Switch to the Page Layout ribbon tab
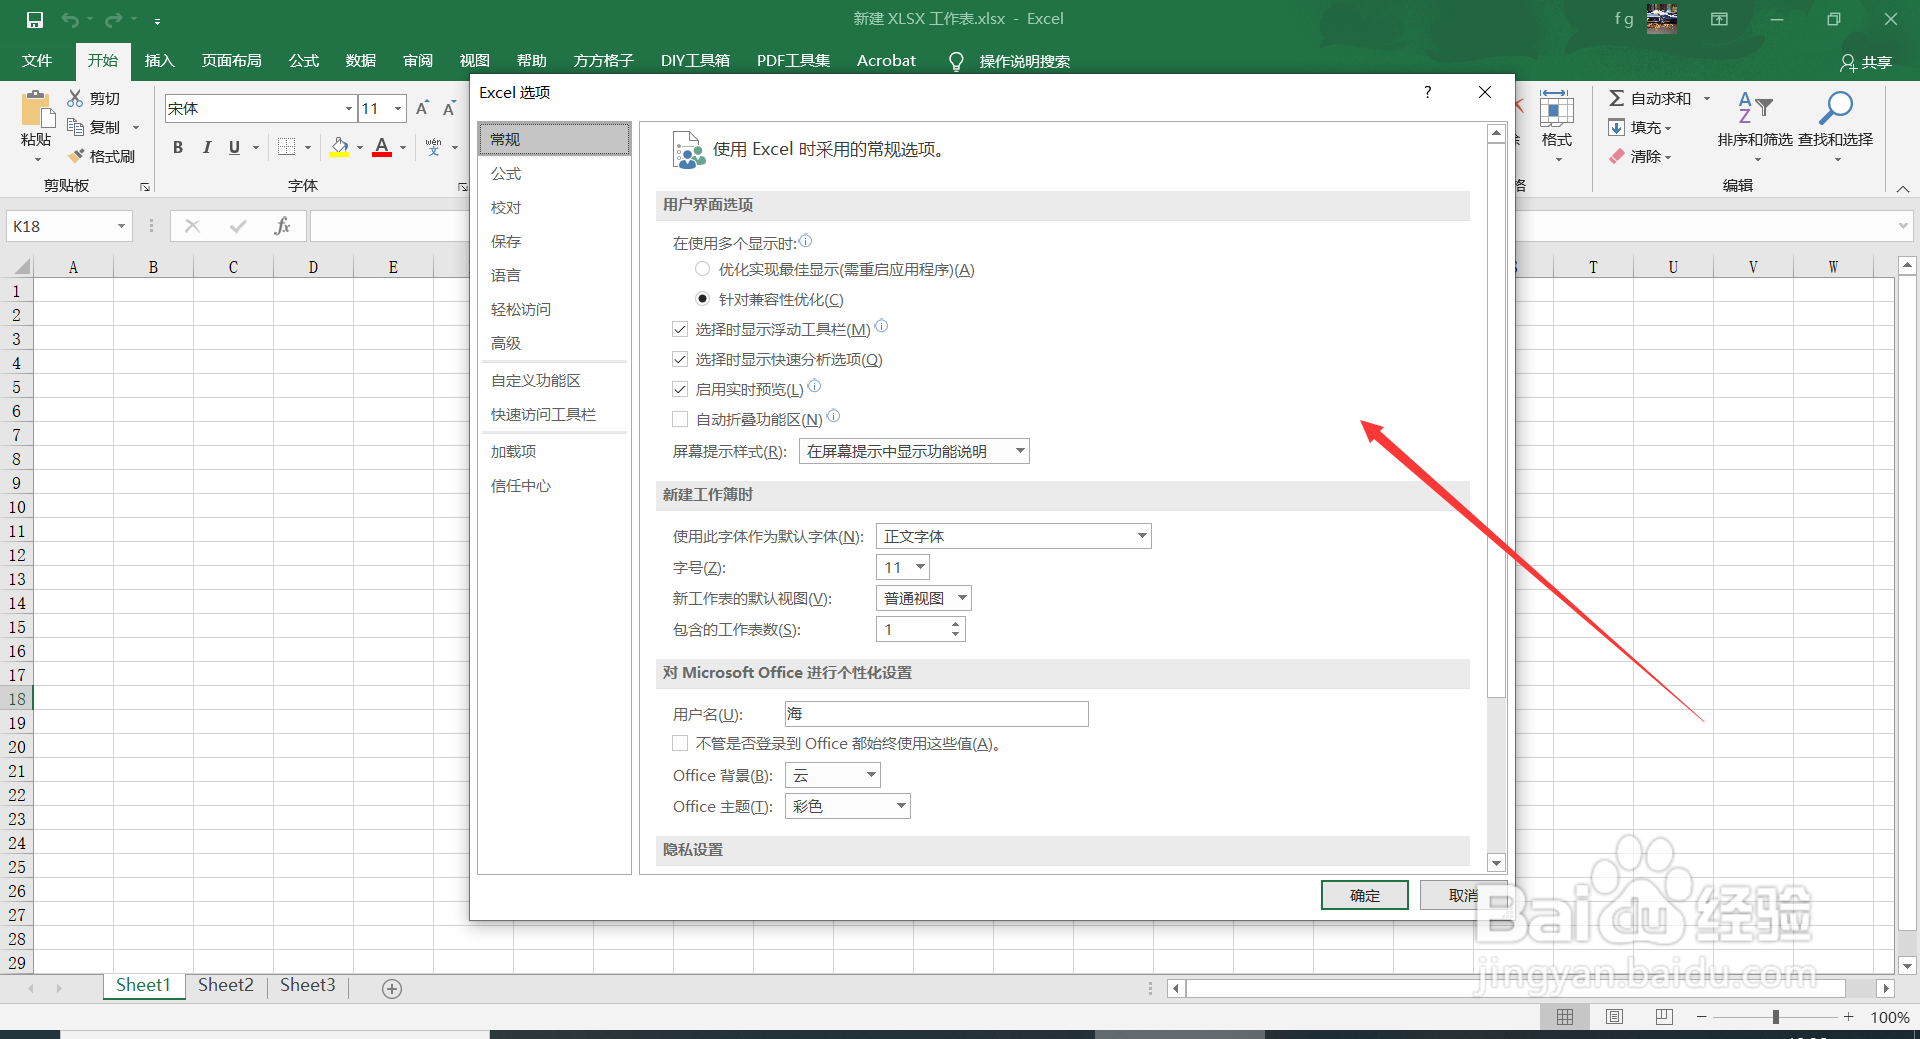 pos(232,61)
